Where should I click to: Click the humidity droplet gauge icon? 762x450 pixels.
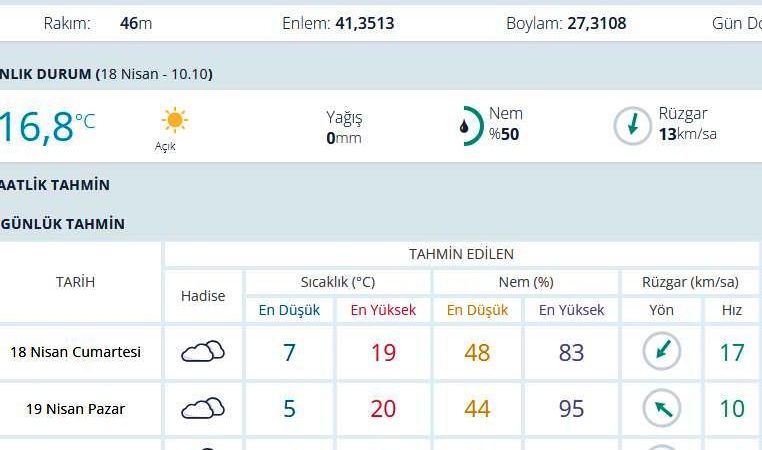point(465,126)
